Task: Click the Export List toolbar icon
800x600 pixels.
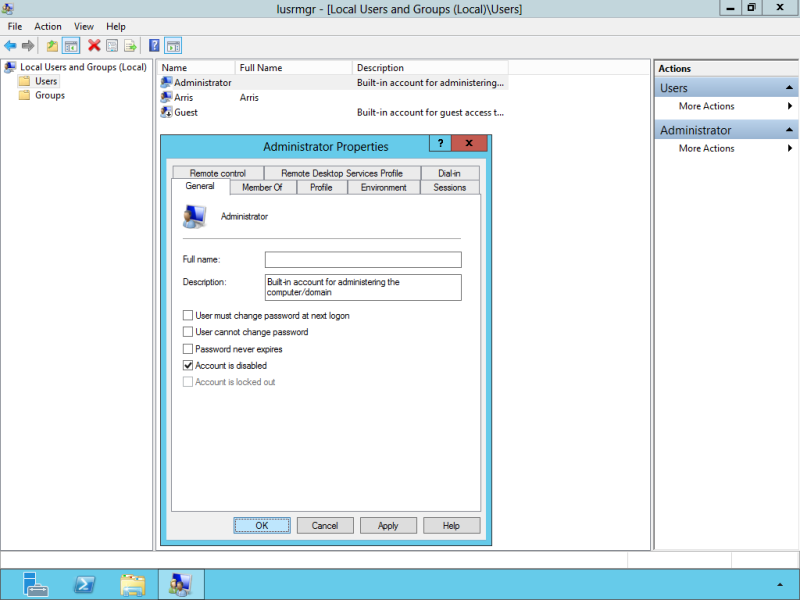Action: pyautogui.click(x=131, y=46)
